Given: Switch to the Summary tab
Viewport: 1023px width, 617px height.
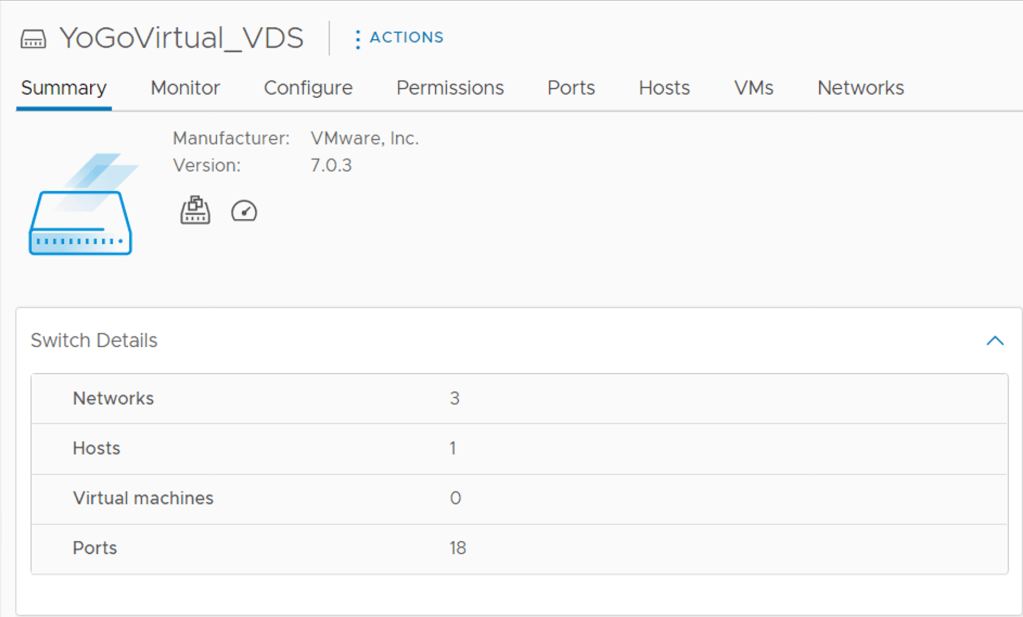Looking at the screenshot, I should tap(64, 88).
